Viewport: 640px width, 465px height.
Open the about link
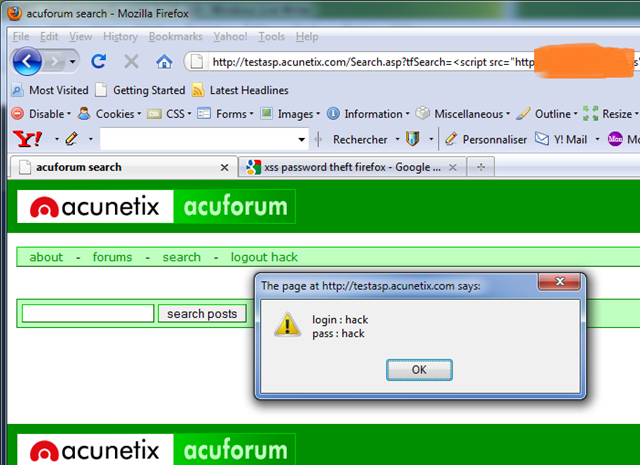46,257
